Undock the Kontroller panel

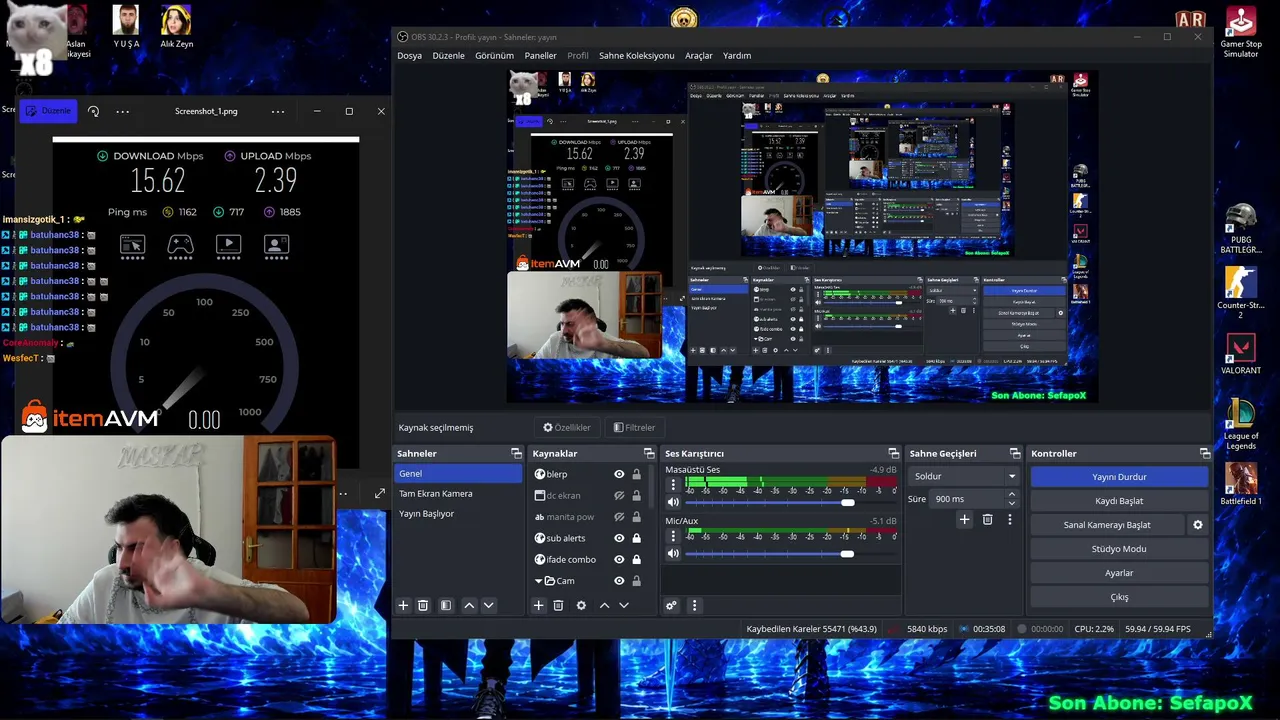[x=1205, y=454]
